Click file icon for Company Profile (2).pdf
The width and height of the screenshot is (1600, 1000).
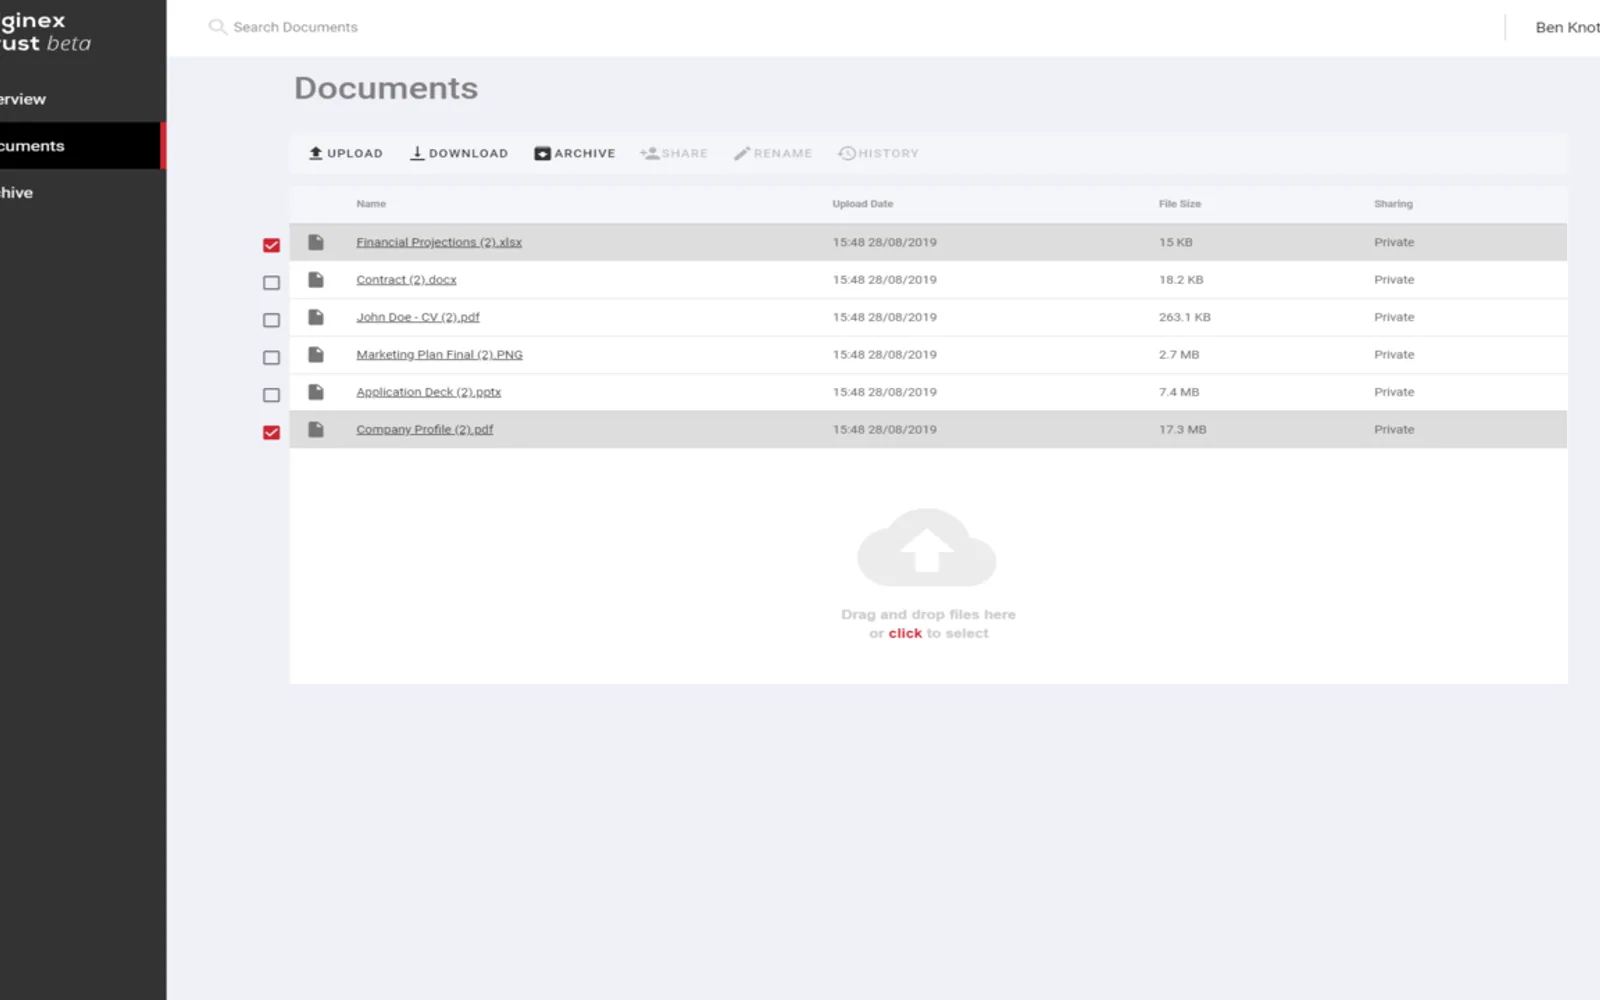316,430
